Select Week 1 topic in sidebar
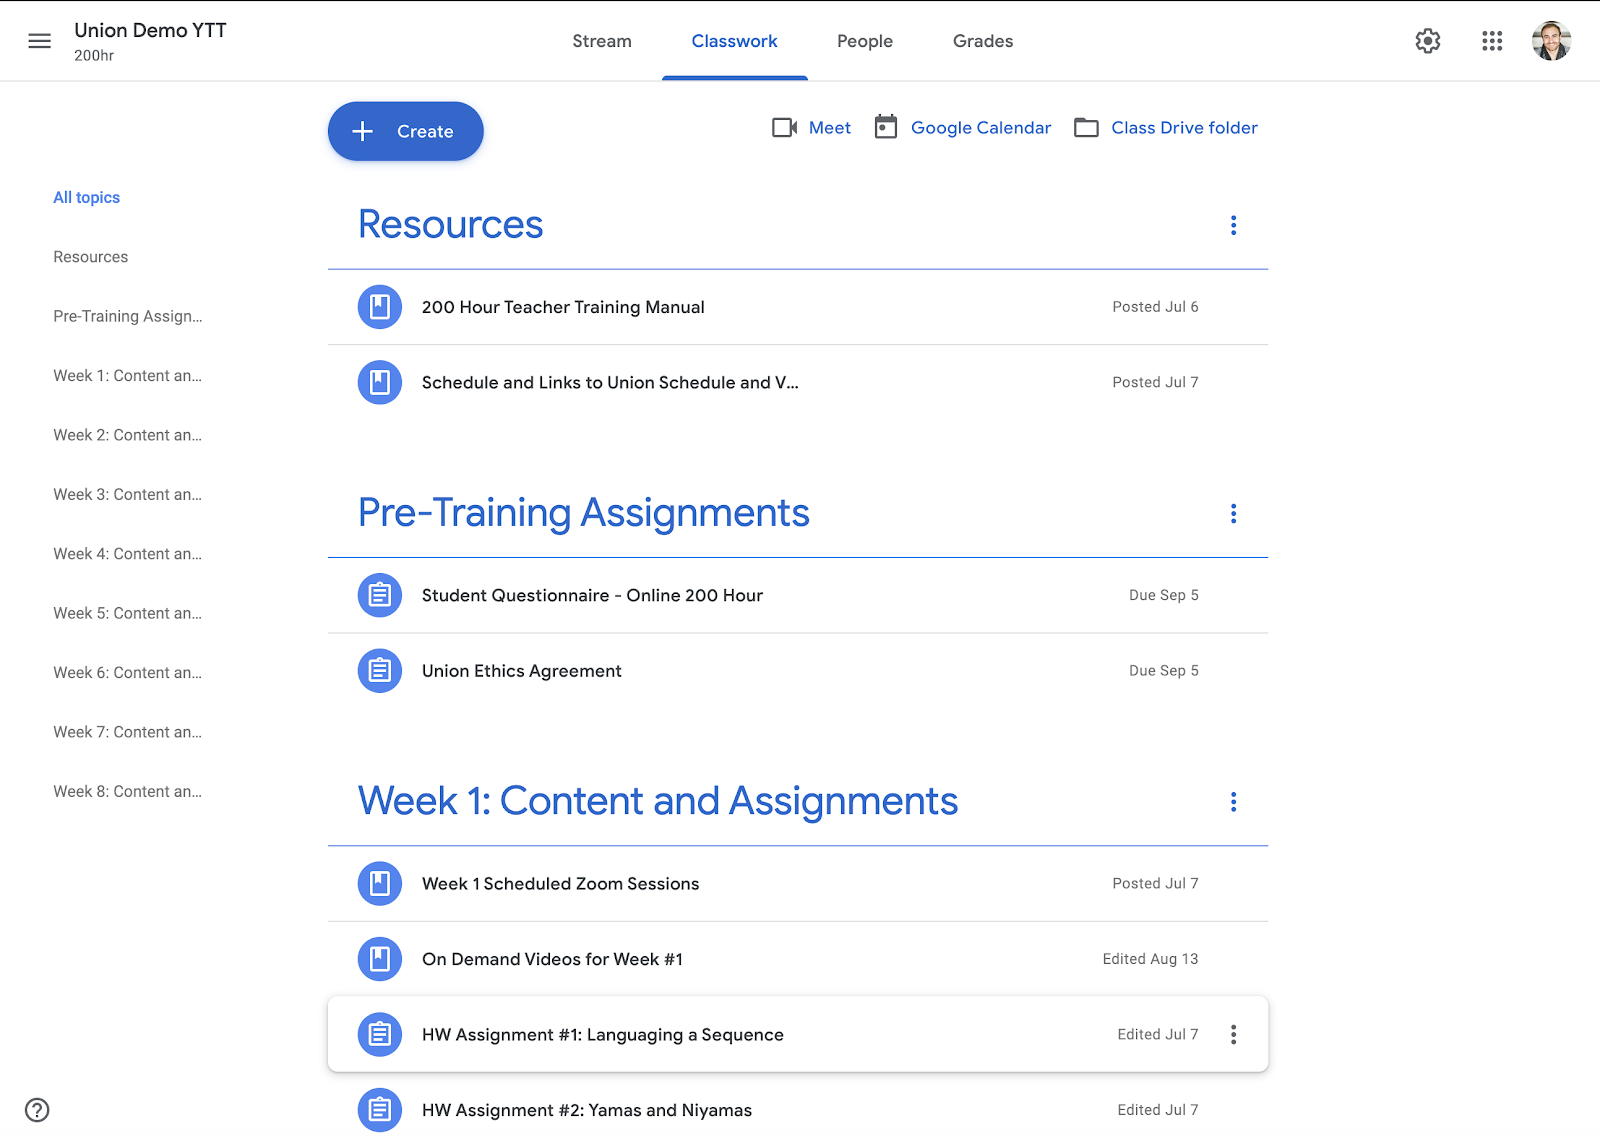The width and height of the screenshot is (1600, 1136). (x=128, y=376)
